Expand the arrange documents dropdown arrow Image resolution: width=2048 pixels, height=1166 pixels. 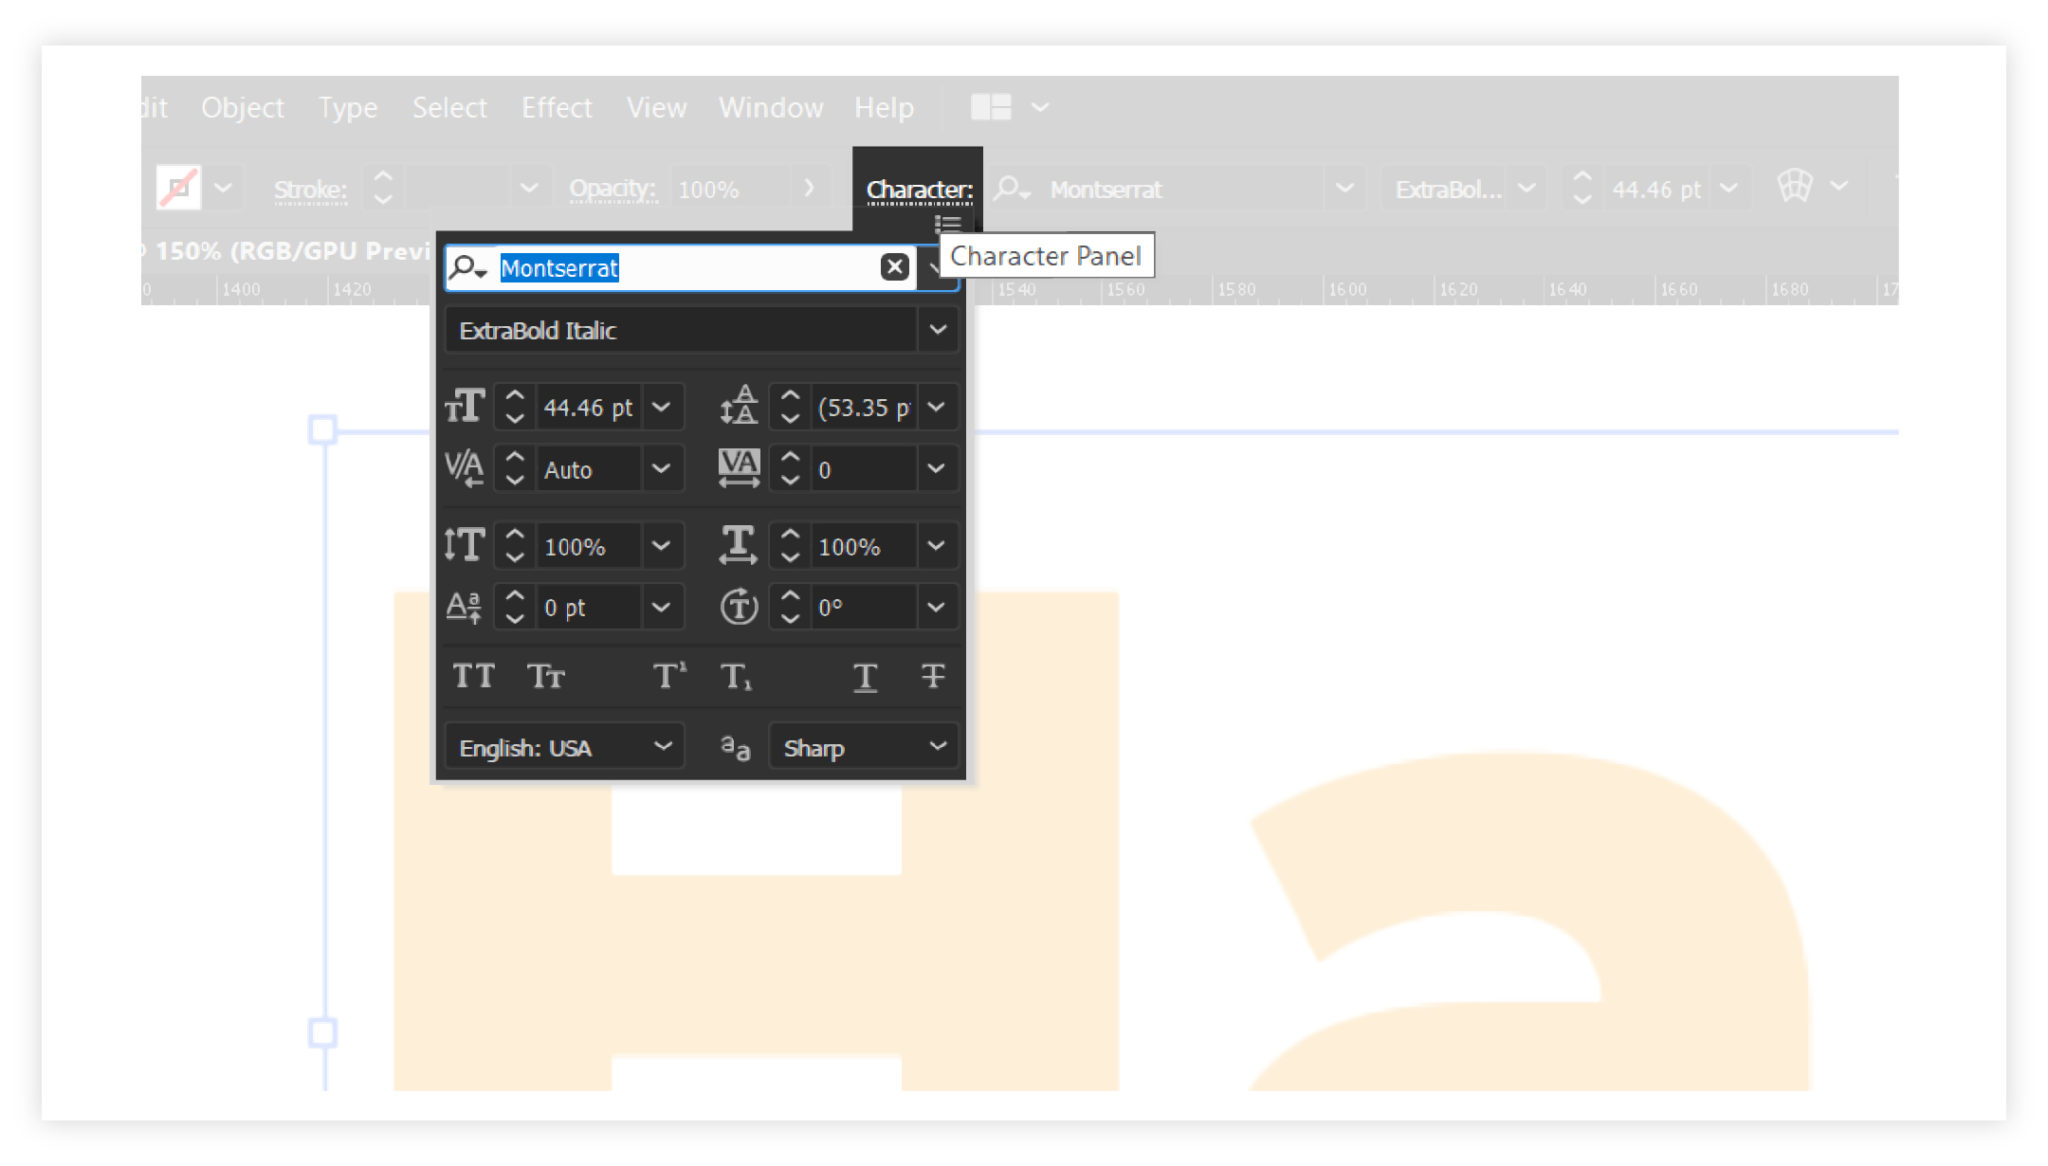click(1040, 107)
